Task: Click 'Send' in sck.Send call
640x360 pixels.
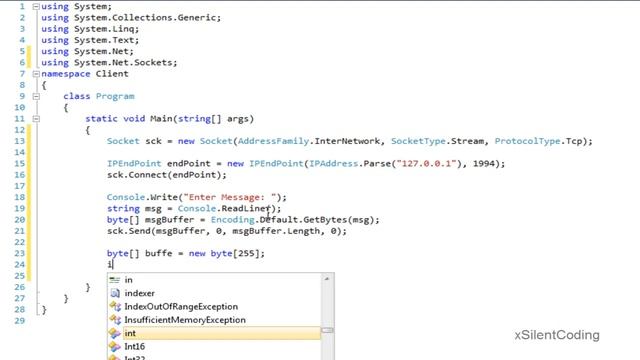Action: (x=140, y=231)
